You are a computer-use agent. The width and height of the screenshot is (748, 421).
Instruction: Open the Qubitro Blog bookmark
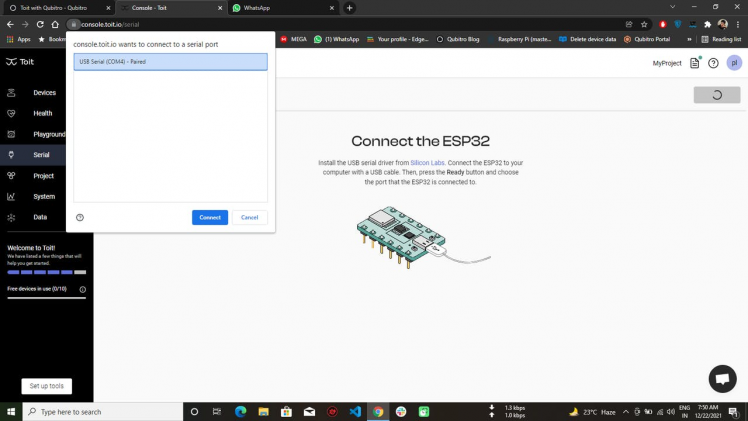[x=457, y=39]
